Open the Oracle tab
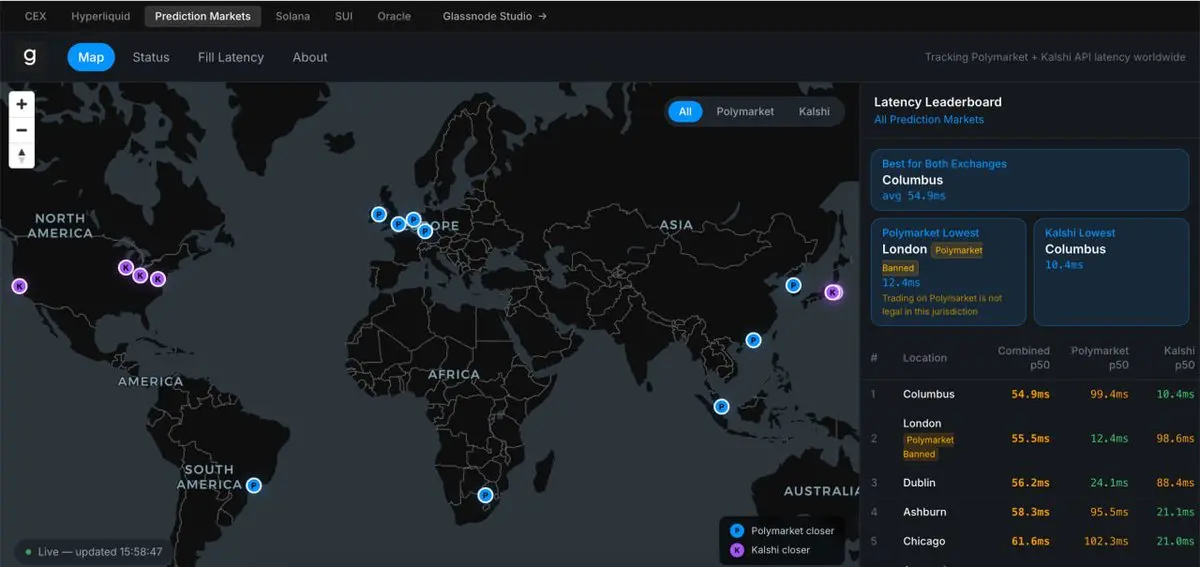1200x567 pixels. pyautogui.click(x=394, y=16)
